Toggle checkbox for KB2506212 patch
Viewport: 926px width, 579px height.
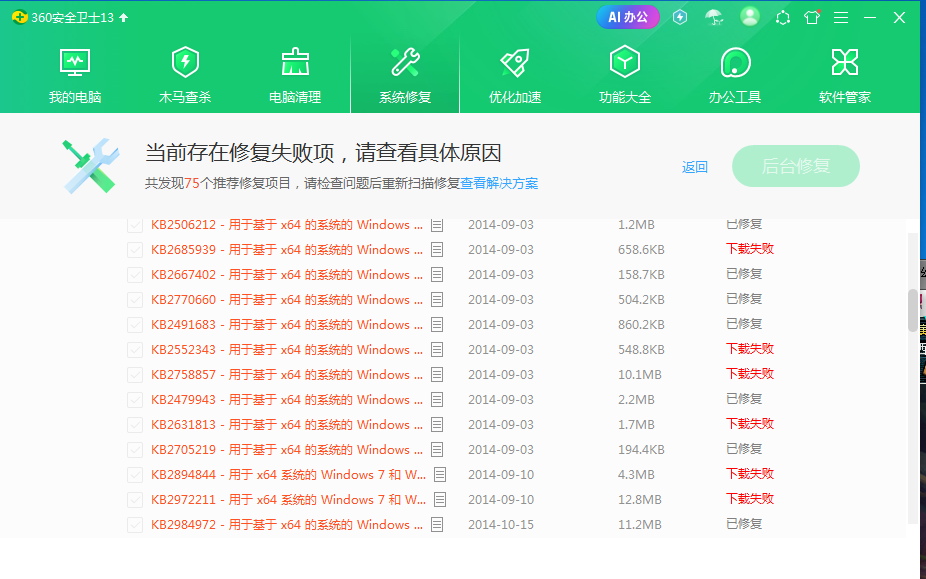(x=135, y=225)
